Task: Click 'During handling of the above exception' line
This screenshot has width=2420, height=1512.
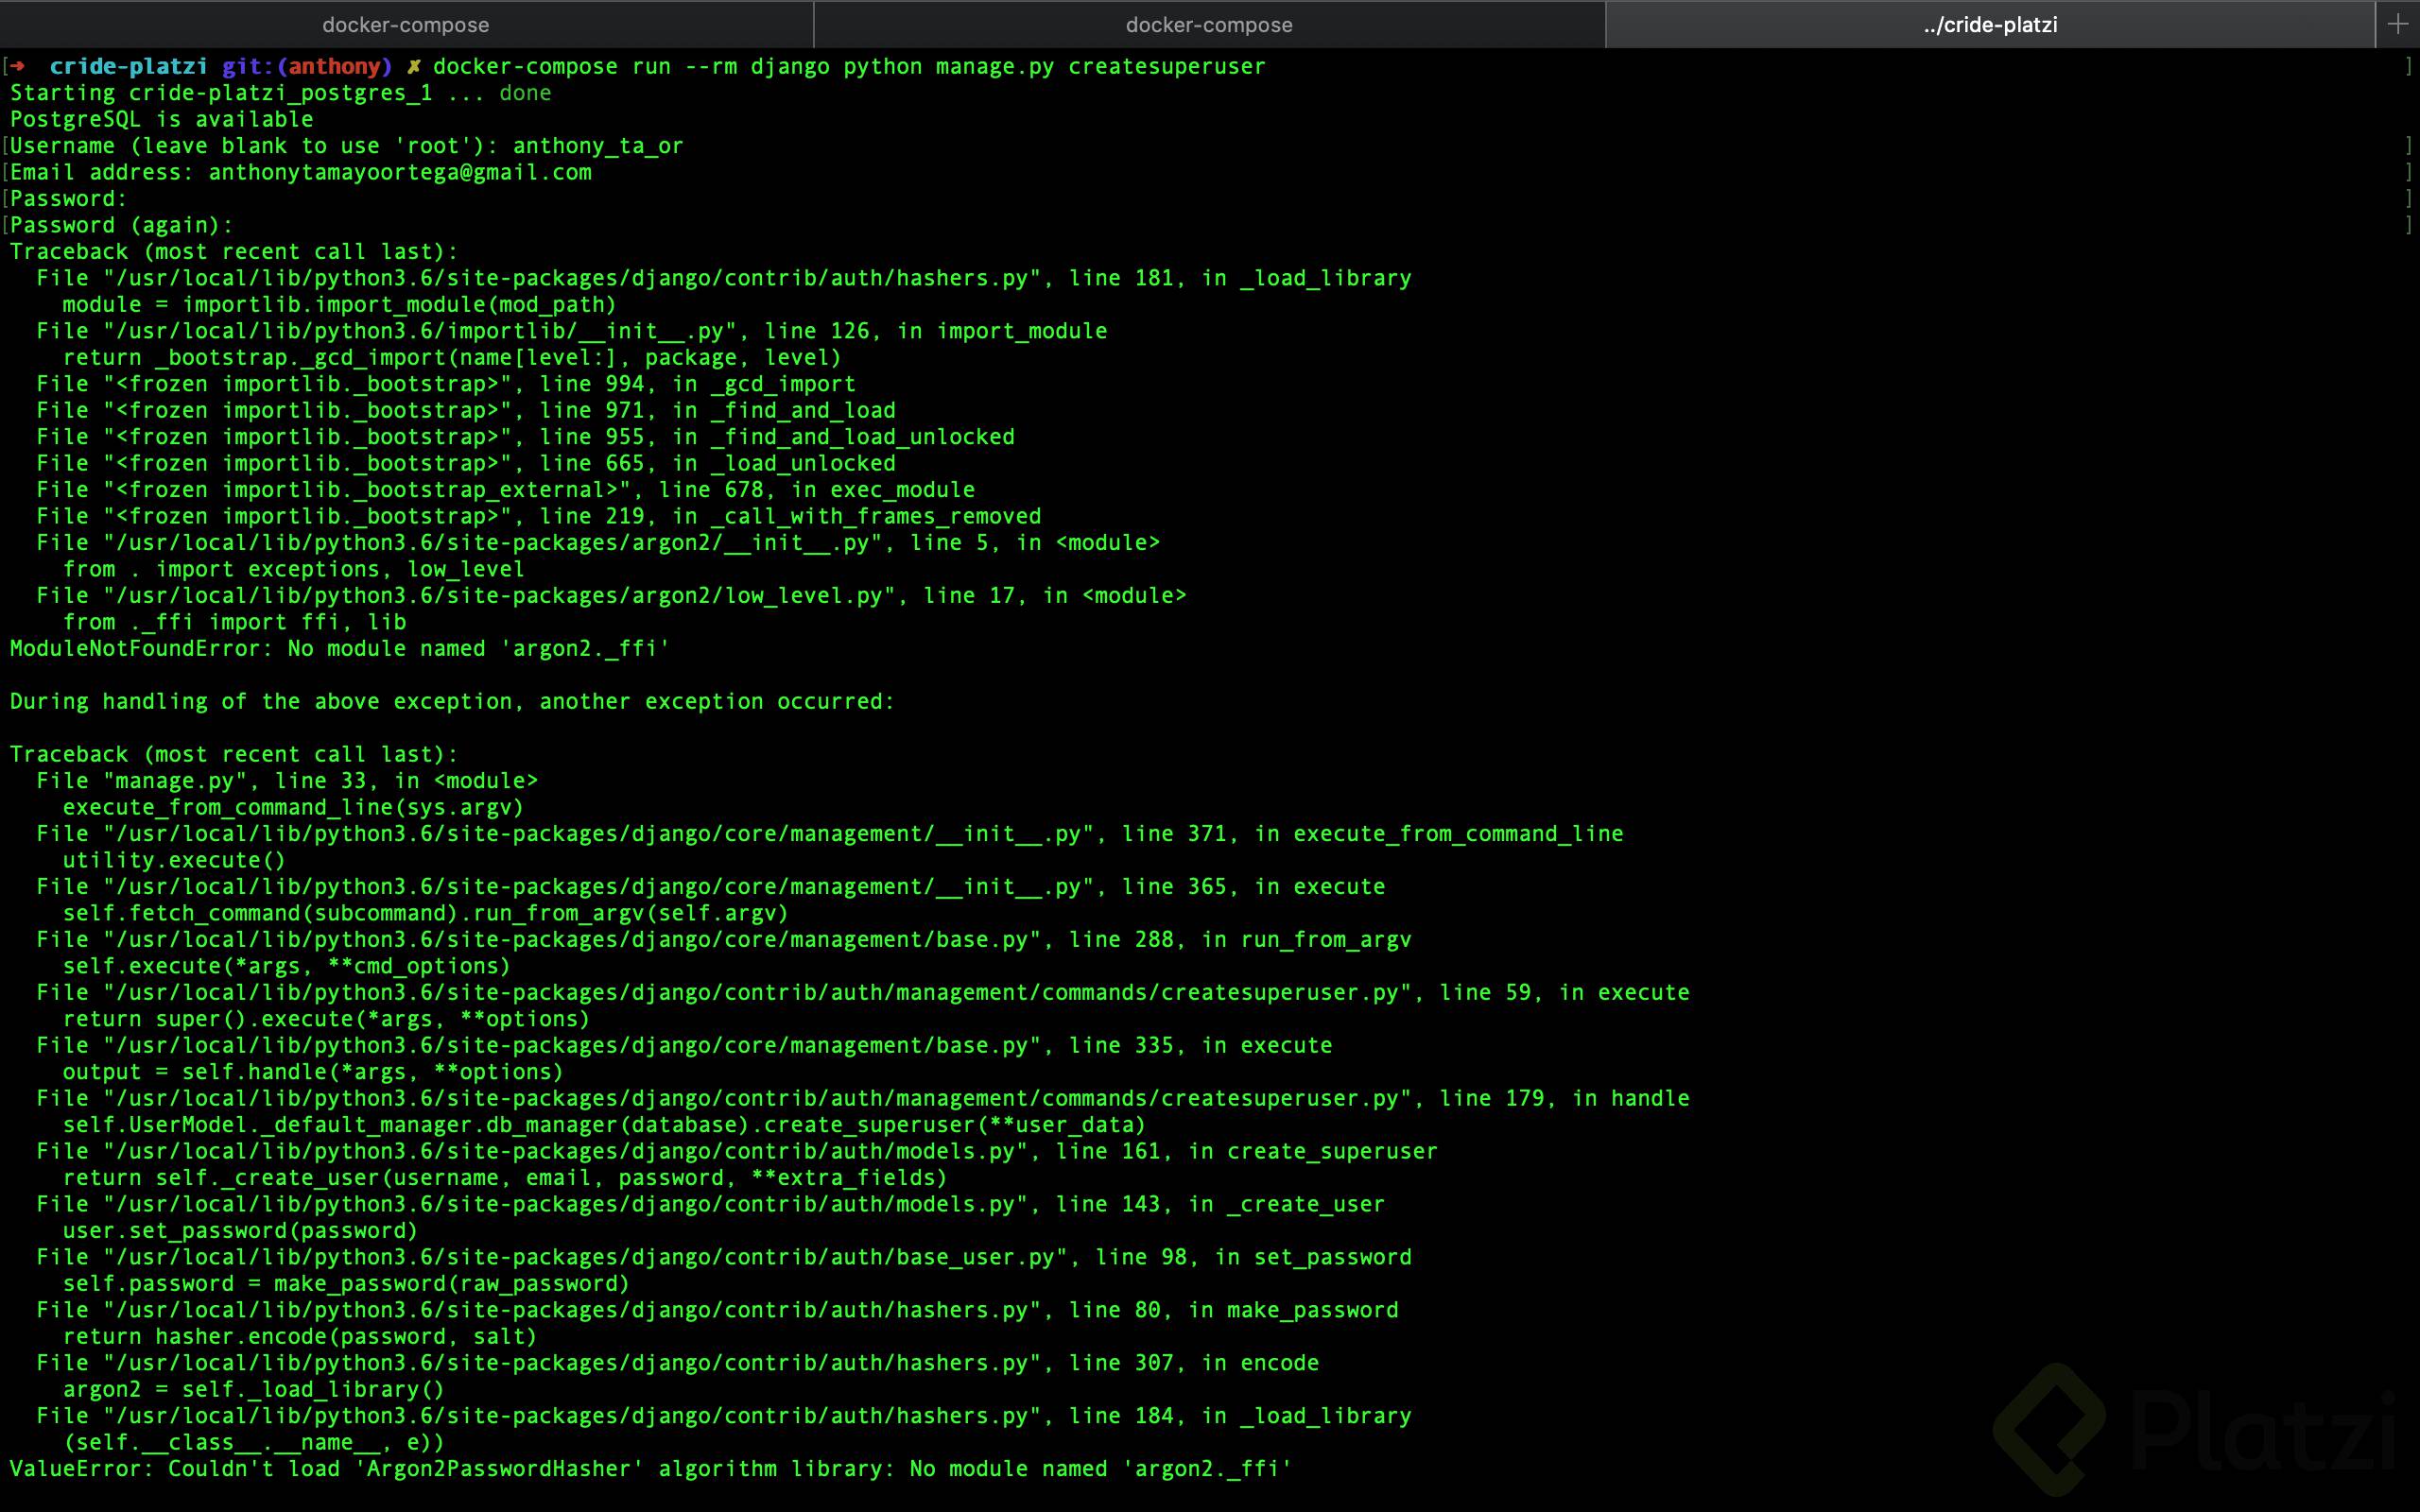Action: [x=452, y=702]
